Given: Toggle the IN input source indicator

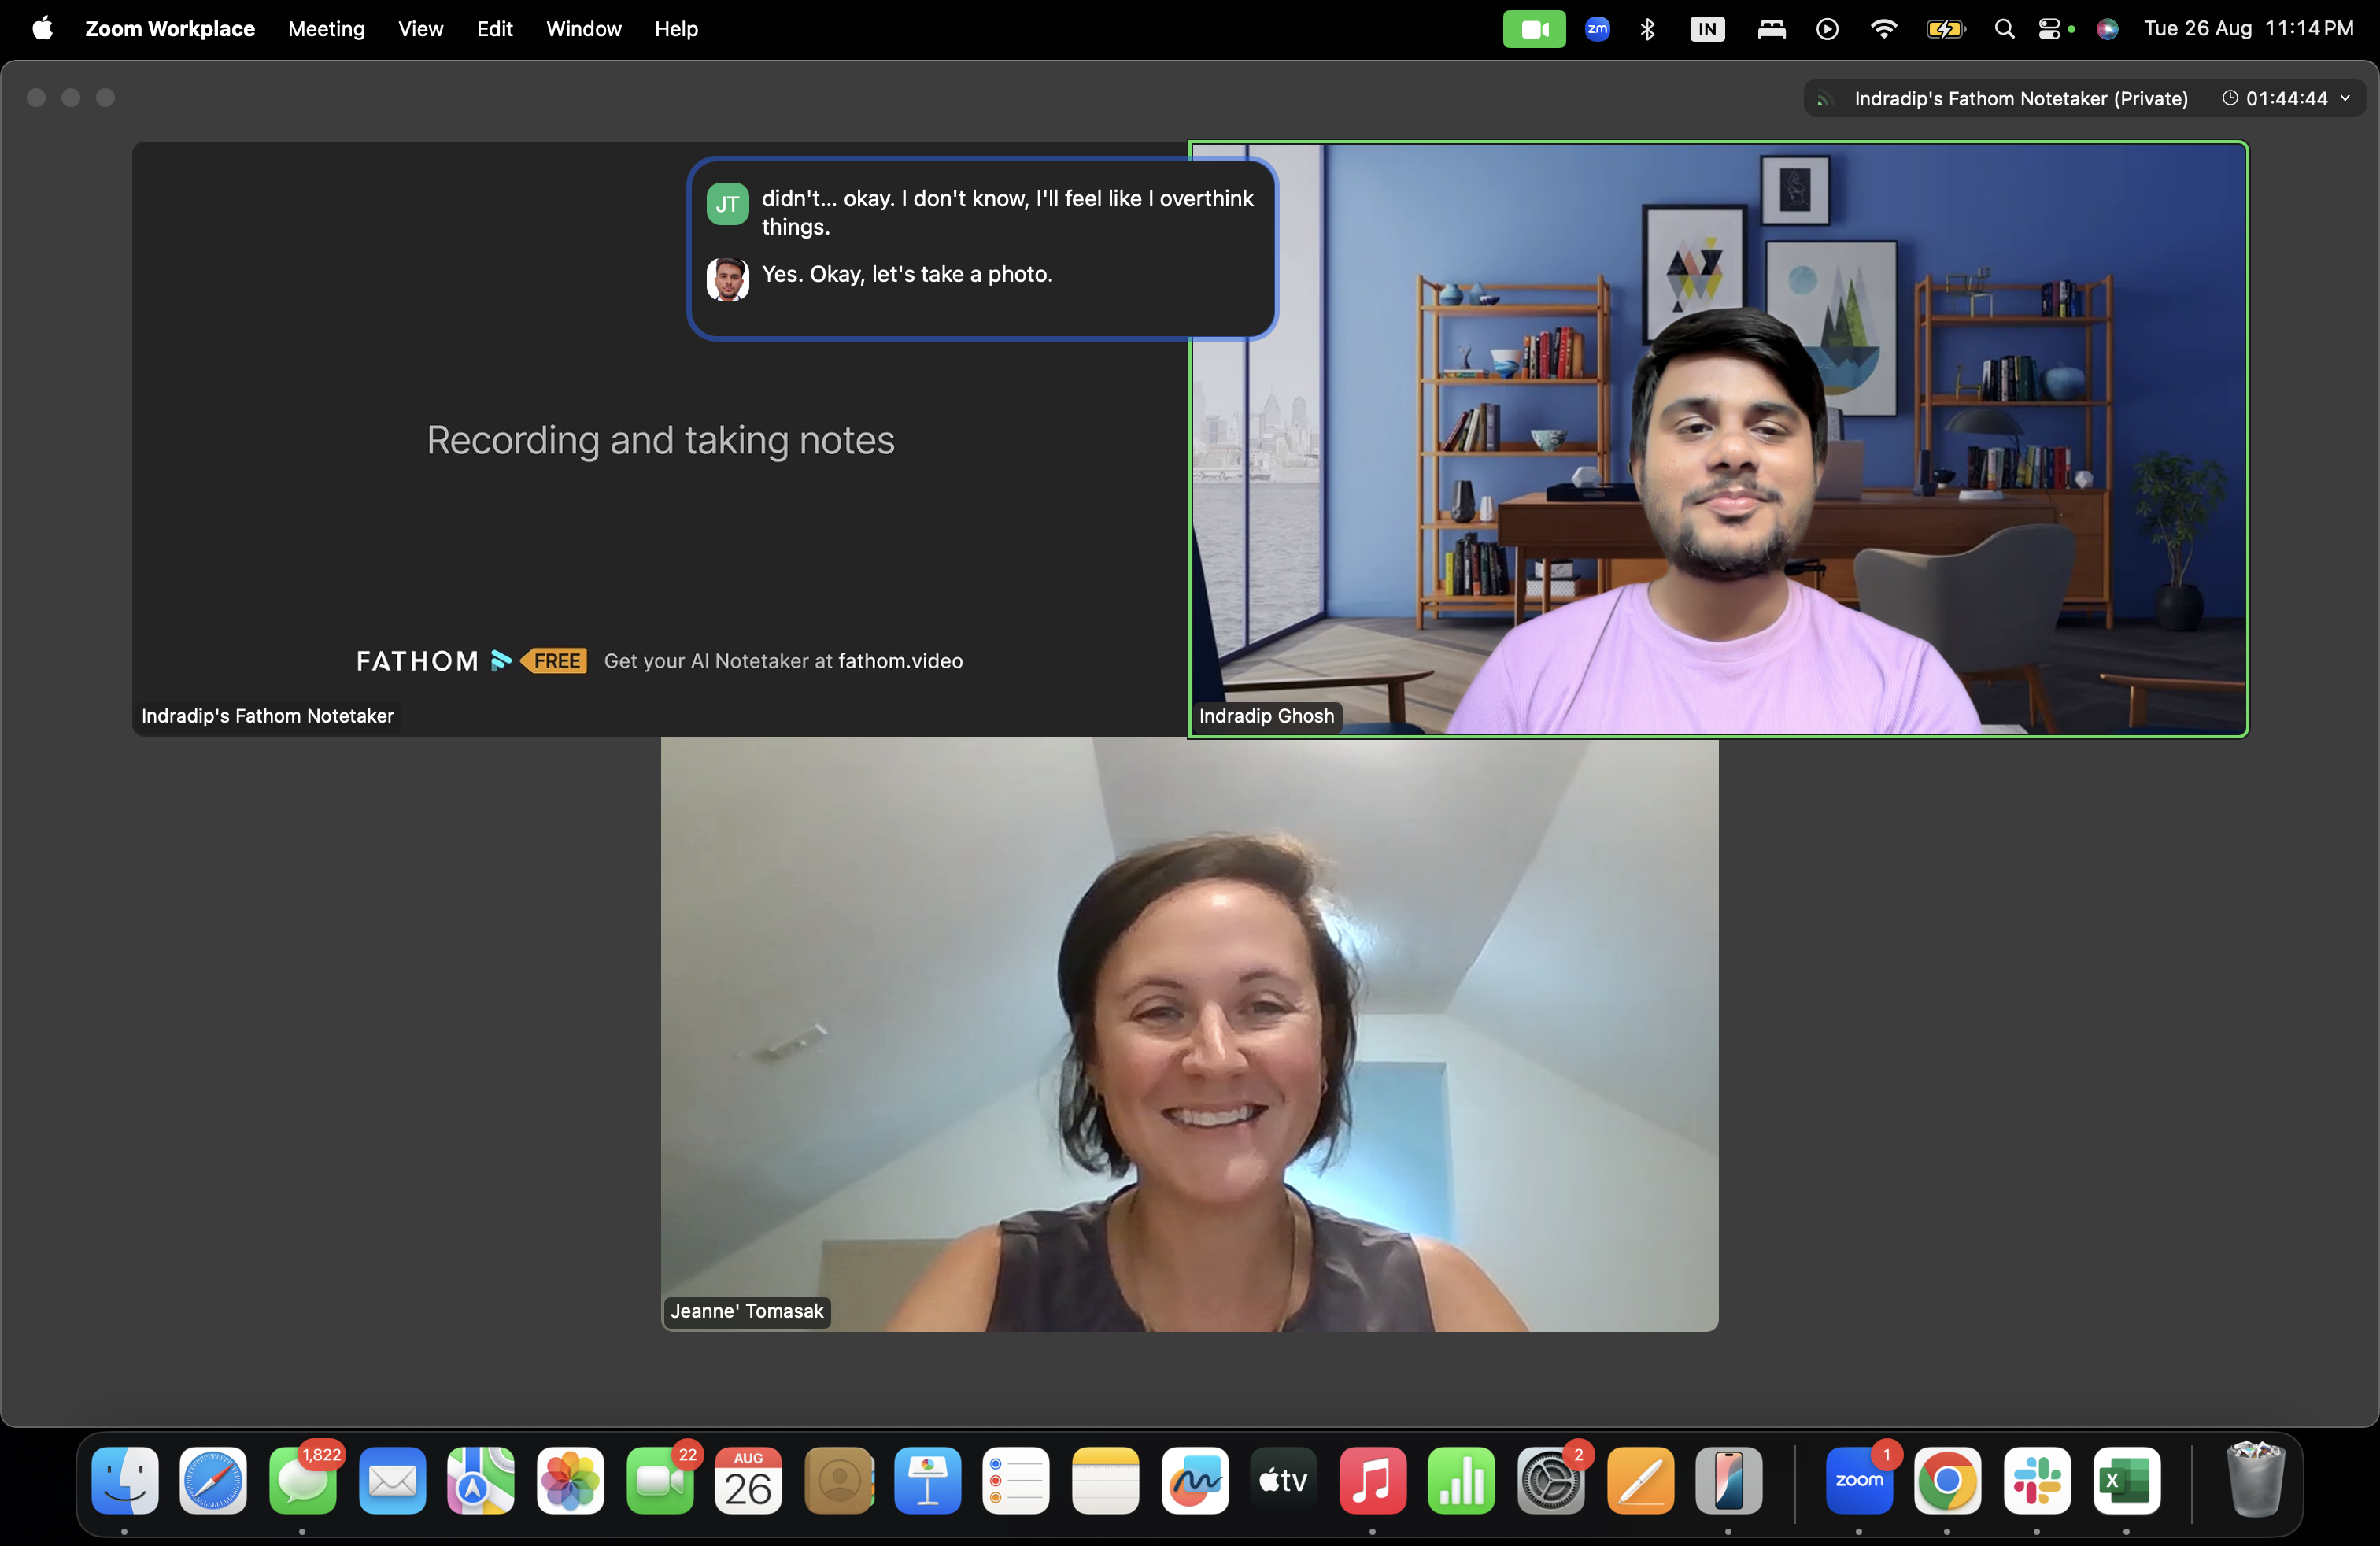Looking at the screenshot, I should [1707, 29].
